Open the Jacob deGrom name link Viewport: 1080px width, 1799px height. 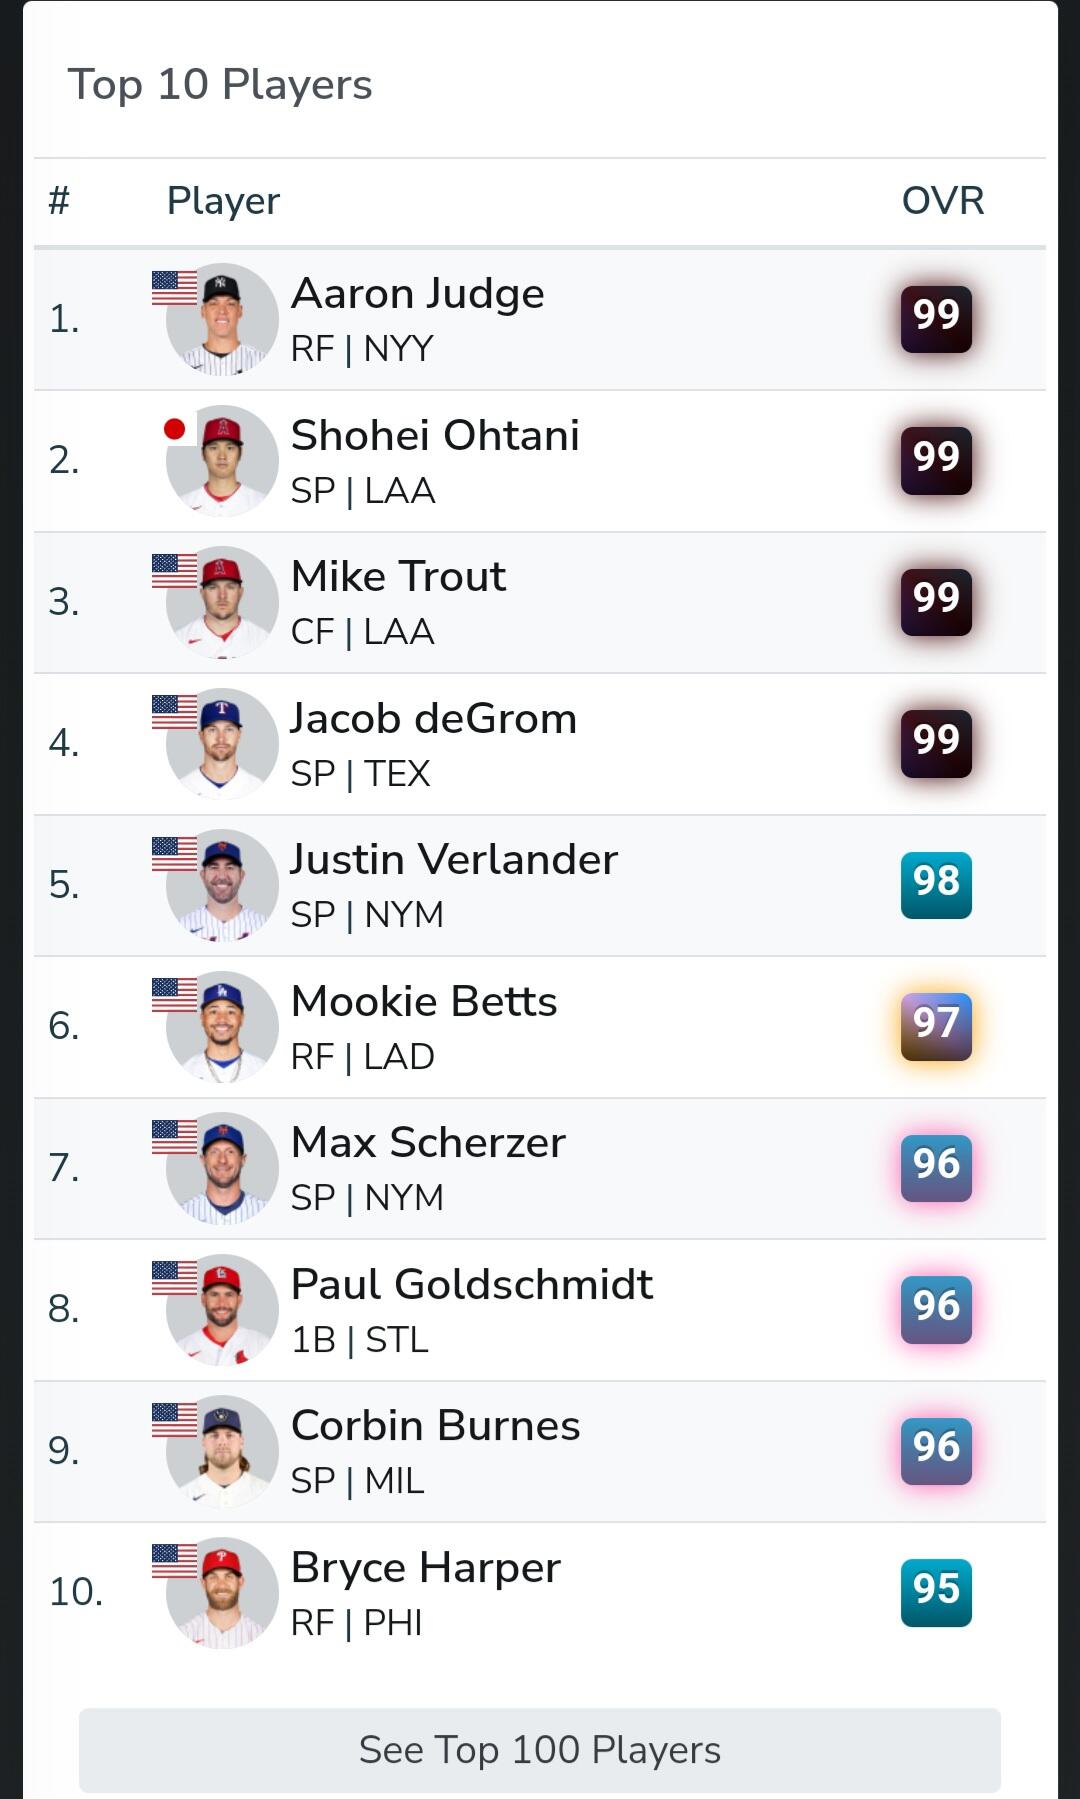point(433,719)
